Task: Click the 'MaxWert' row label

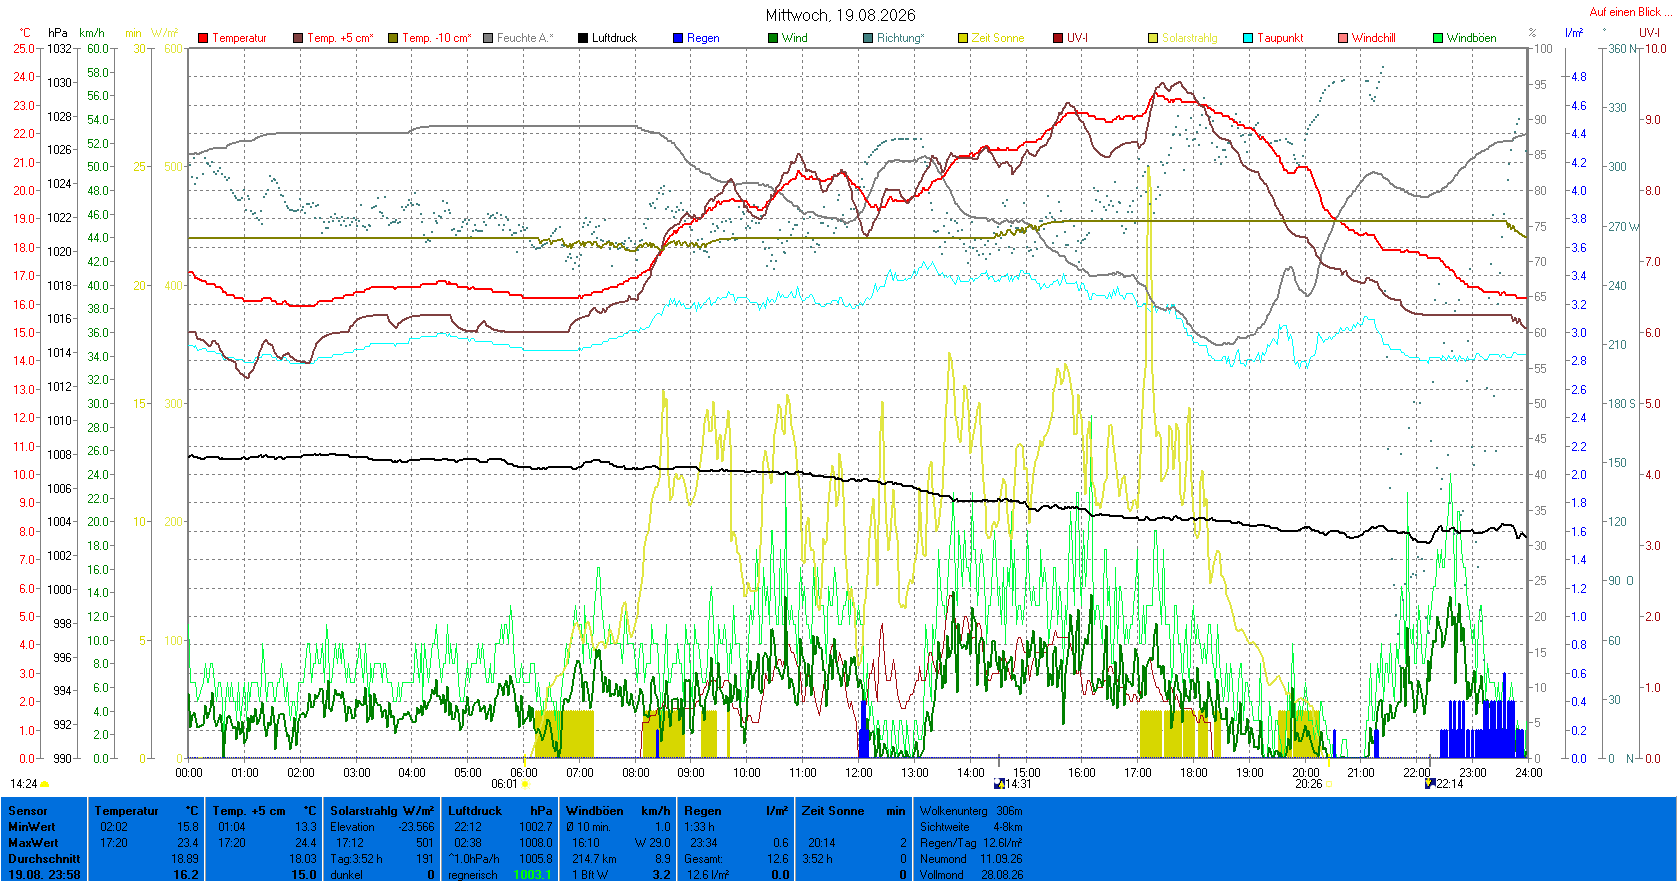Action: pyautogui.click(x=33, y=843)
